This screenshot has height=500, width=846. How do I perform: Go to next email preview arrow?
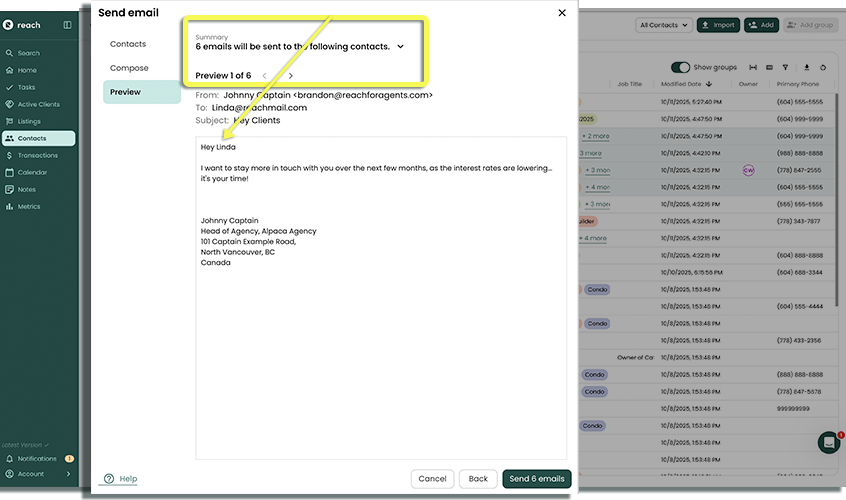pyautogui.click(x=291, y=76)
